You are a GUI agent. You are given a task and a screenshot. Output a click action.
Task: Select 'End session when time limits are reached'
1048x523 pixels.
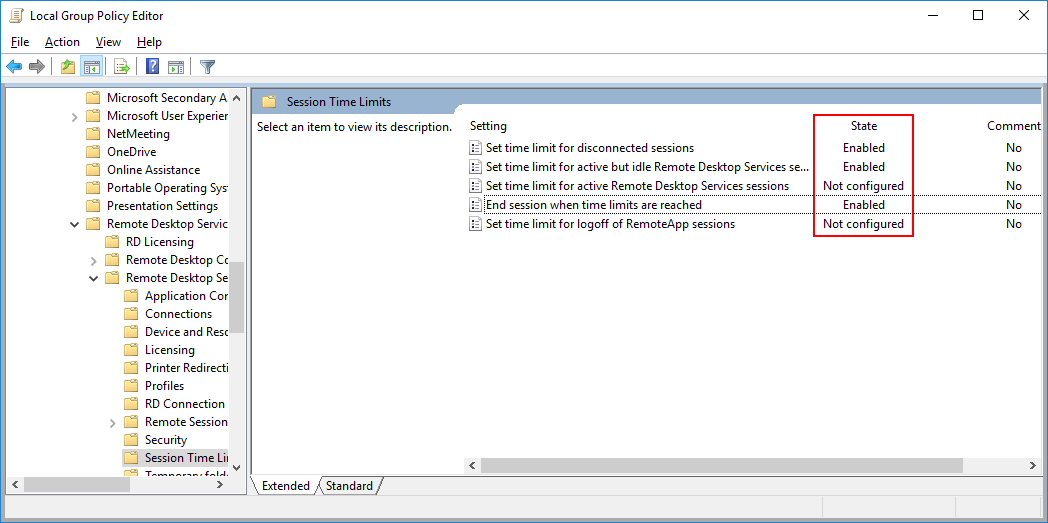[x=594, y=204]
